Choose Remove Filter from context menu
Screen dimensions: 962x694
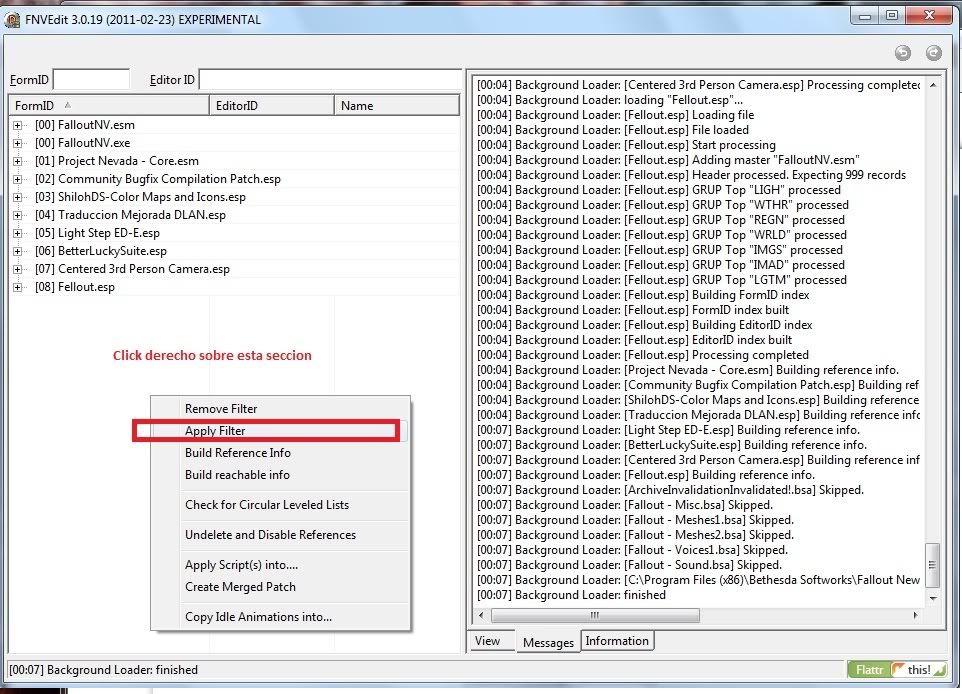280,409
